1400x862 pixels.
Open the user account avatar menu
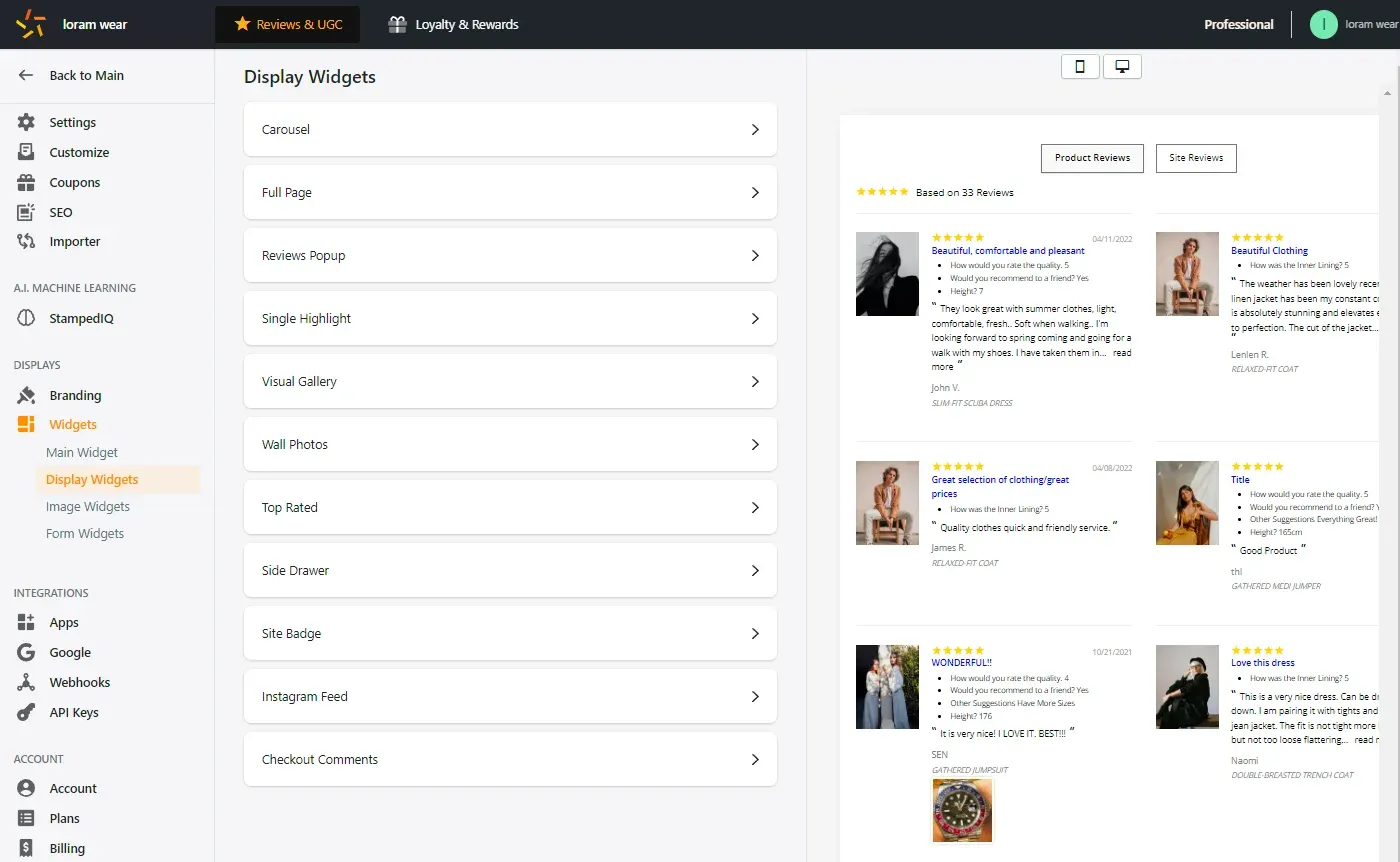[1323, 24]
